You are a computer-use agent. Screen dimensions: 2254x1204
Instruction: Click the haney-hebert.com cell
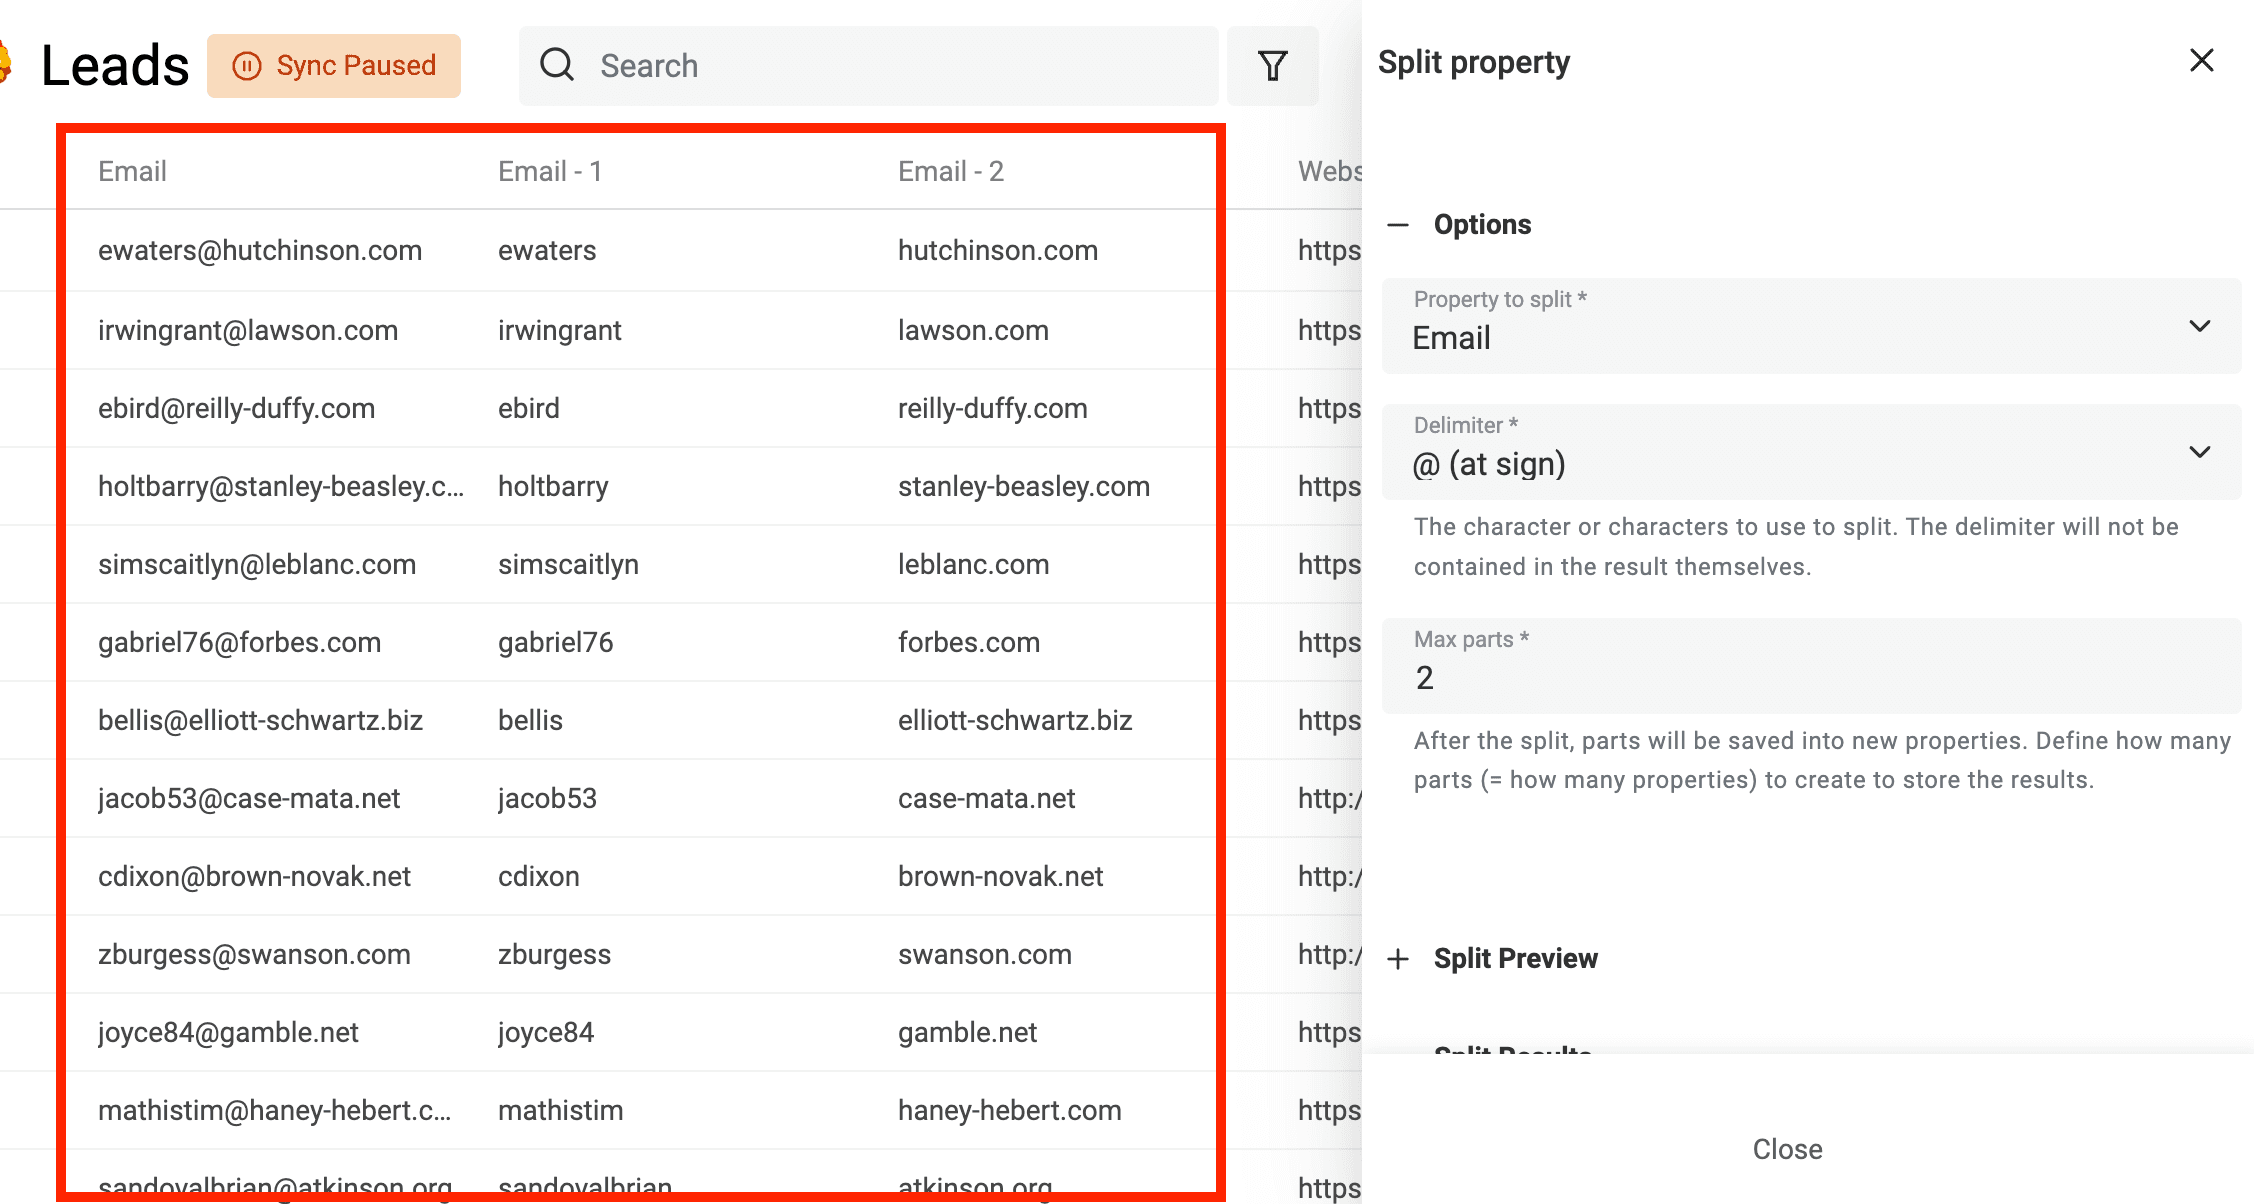1010,1111
